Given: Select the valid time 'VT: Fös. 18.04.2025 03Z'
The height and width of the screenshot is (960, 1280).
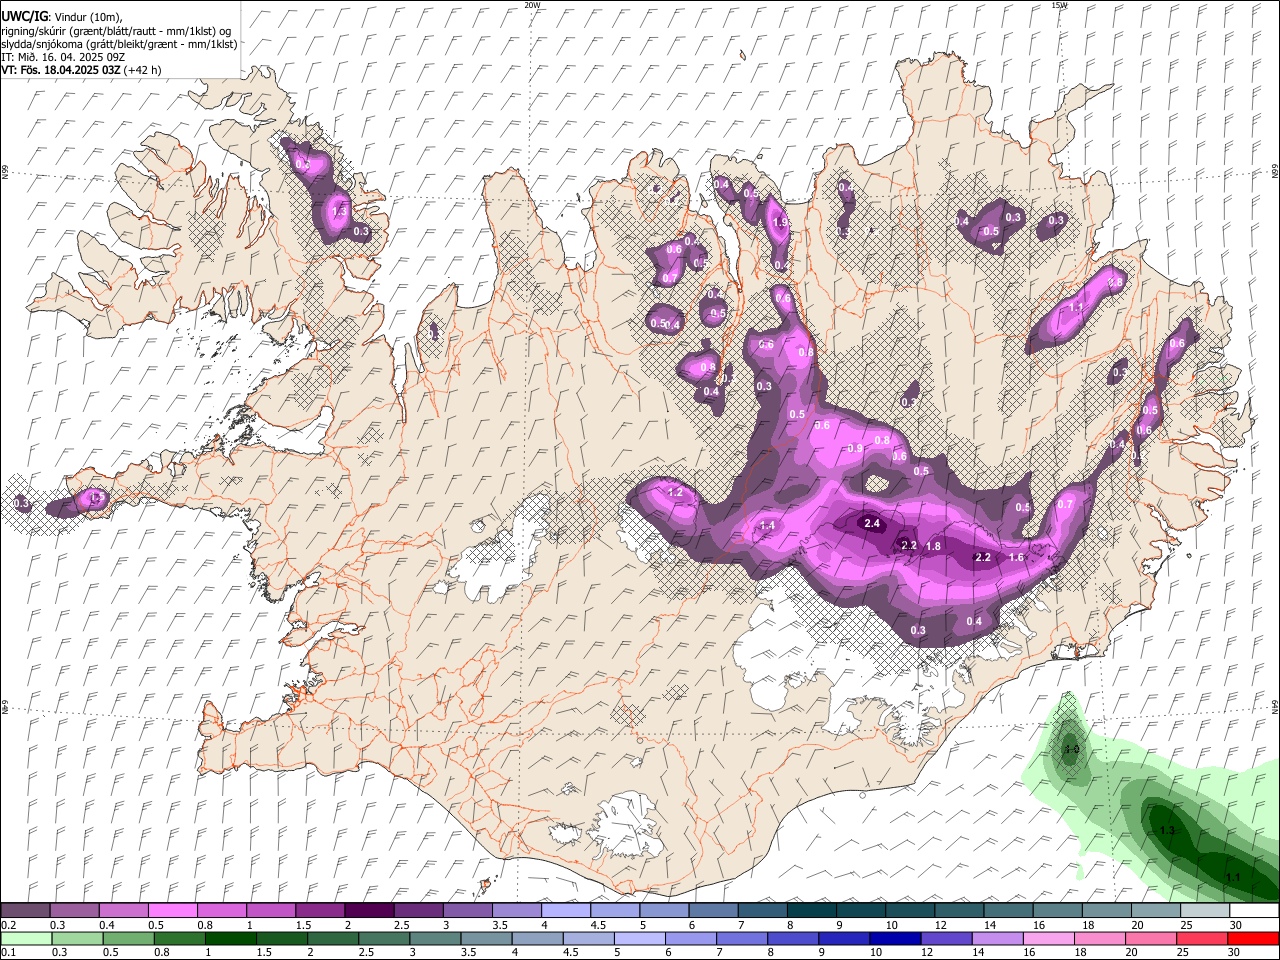Looking at the screenshot, I should pyautogui.click(x=61, y=70).
